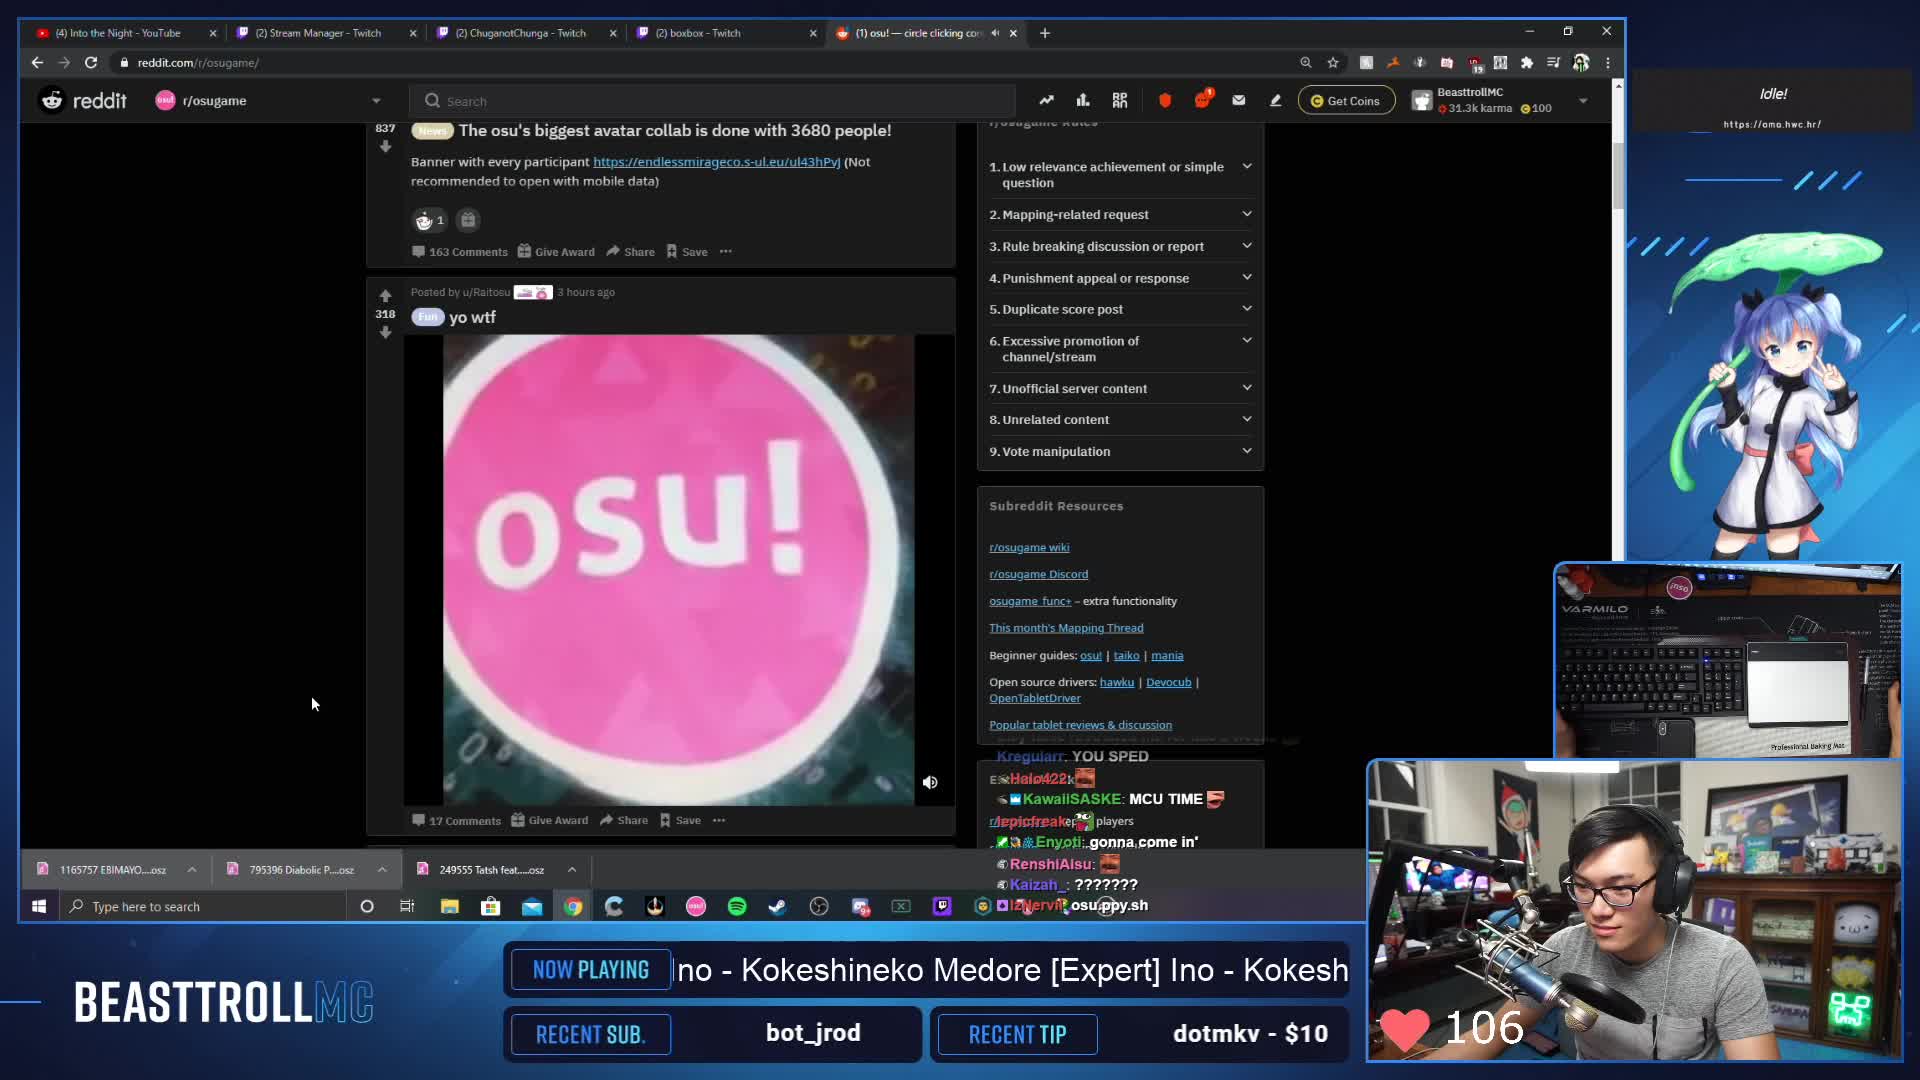Image resolution: width=1920 pixels, height=1080 pixels.
Task: Switch to Into the Night YouTube tab
Action: [125, 33]
